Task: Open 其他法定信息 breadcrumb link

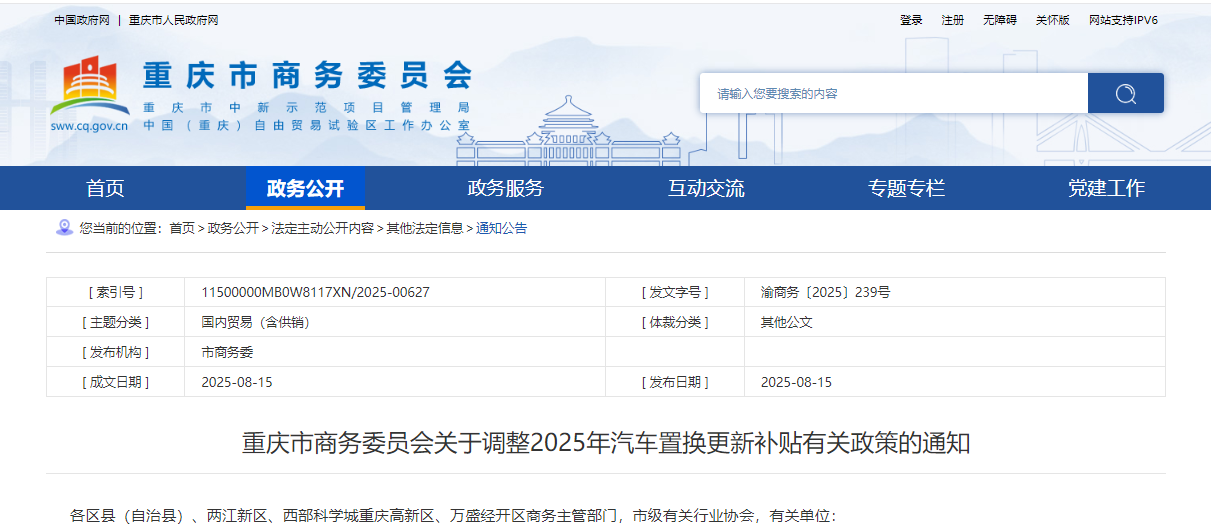Action: point(425,228)
